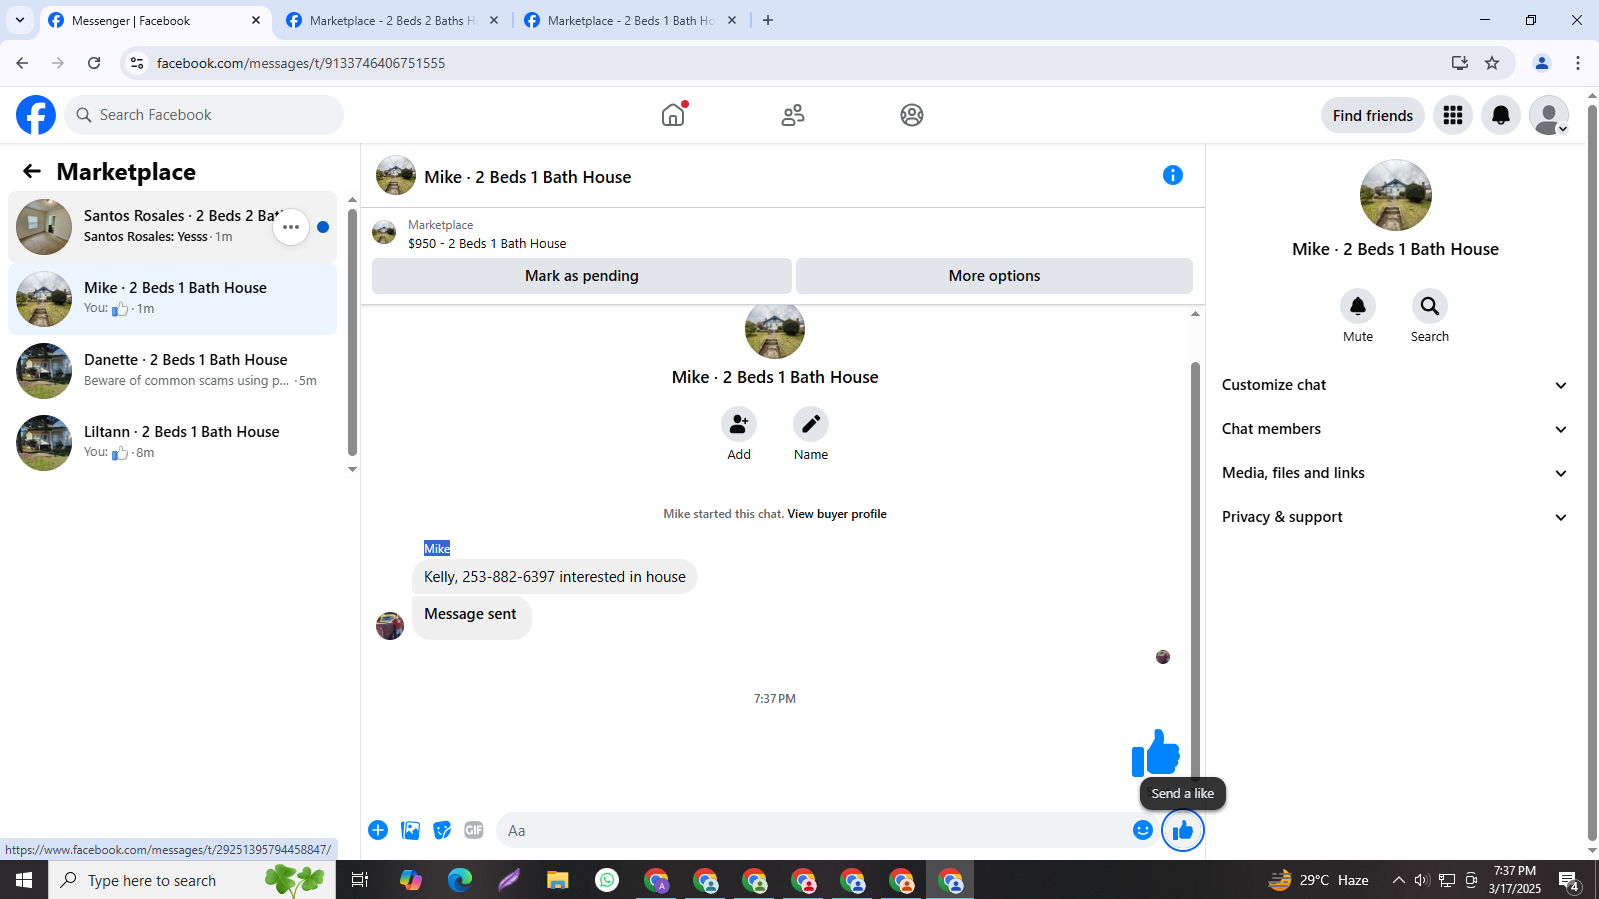Viewport: 1599px width, 899px height.
Task: Bookmark this page with the star icon
Action: pyautogui.click(x=1492, y=63)
